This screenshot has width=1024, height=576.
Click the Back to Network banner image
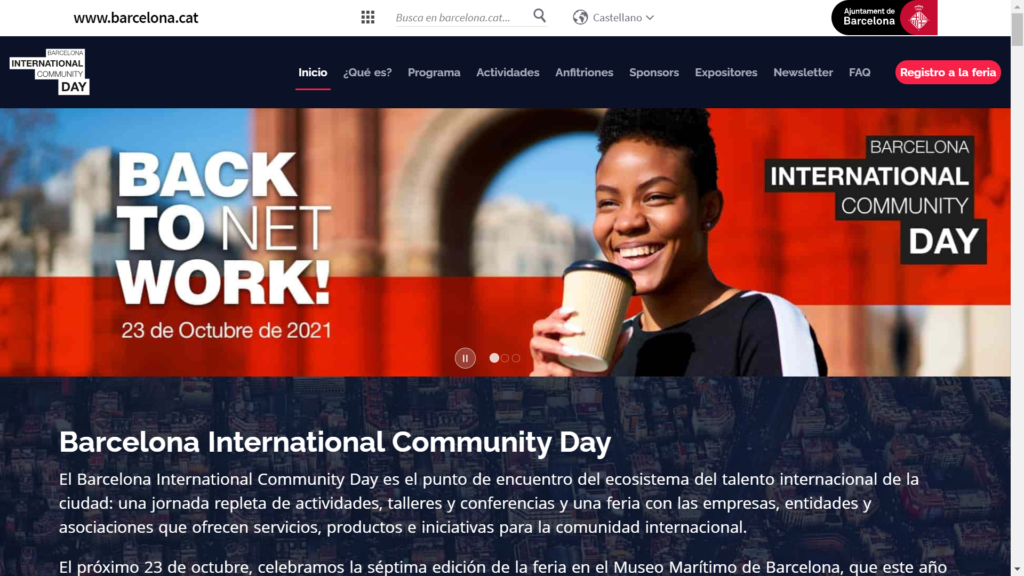505,242
